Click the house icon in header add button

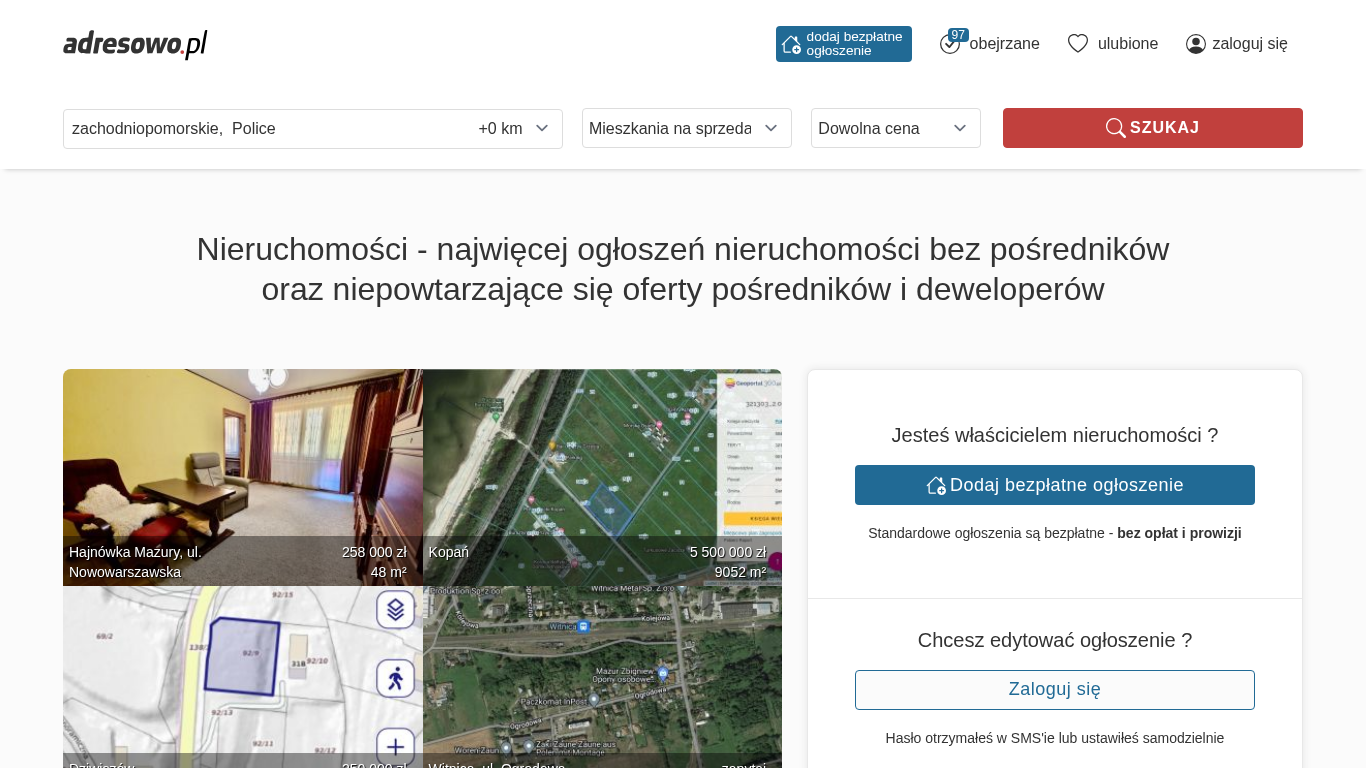pyautogui.click(x=791, y=44)
